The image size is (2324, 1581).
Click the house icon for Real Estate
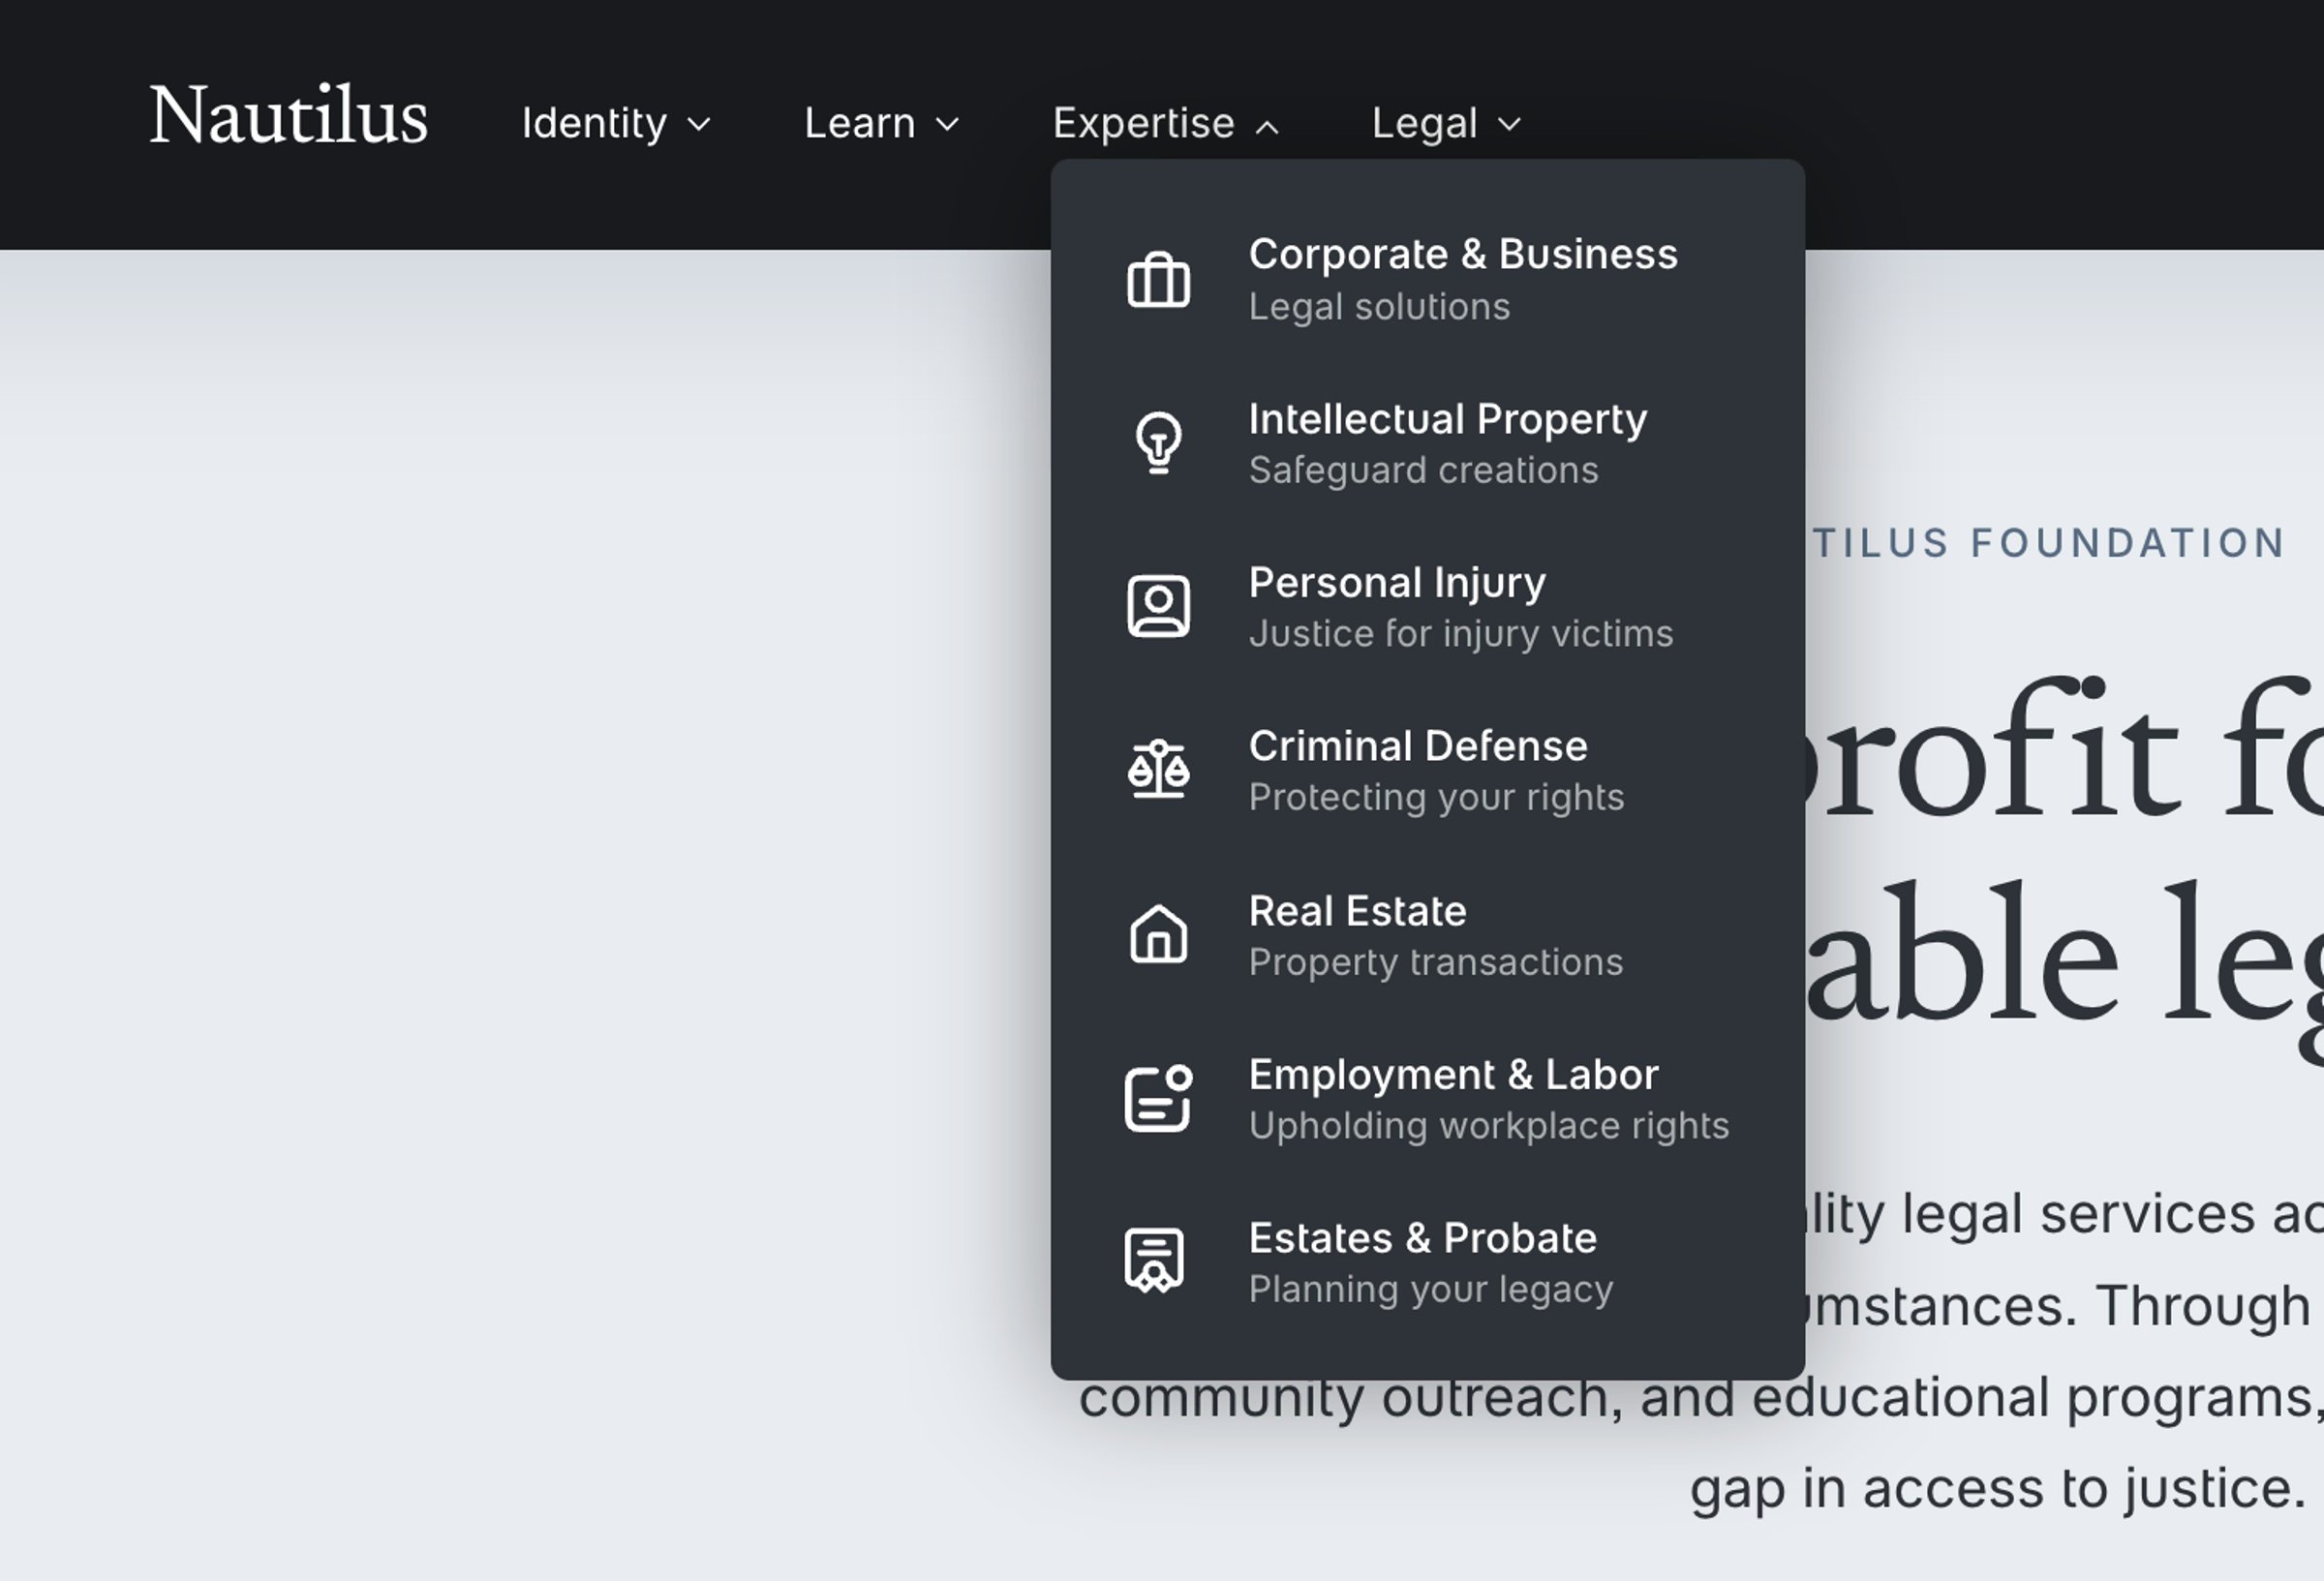pos(1158,934)
